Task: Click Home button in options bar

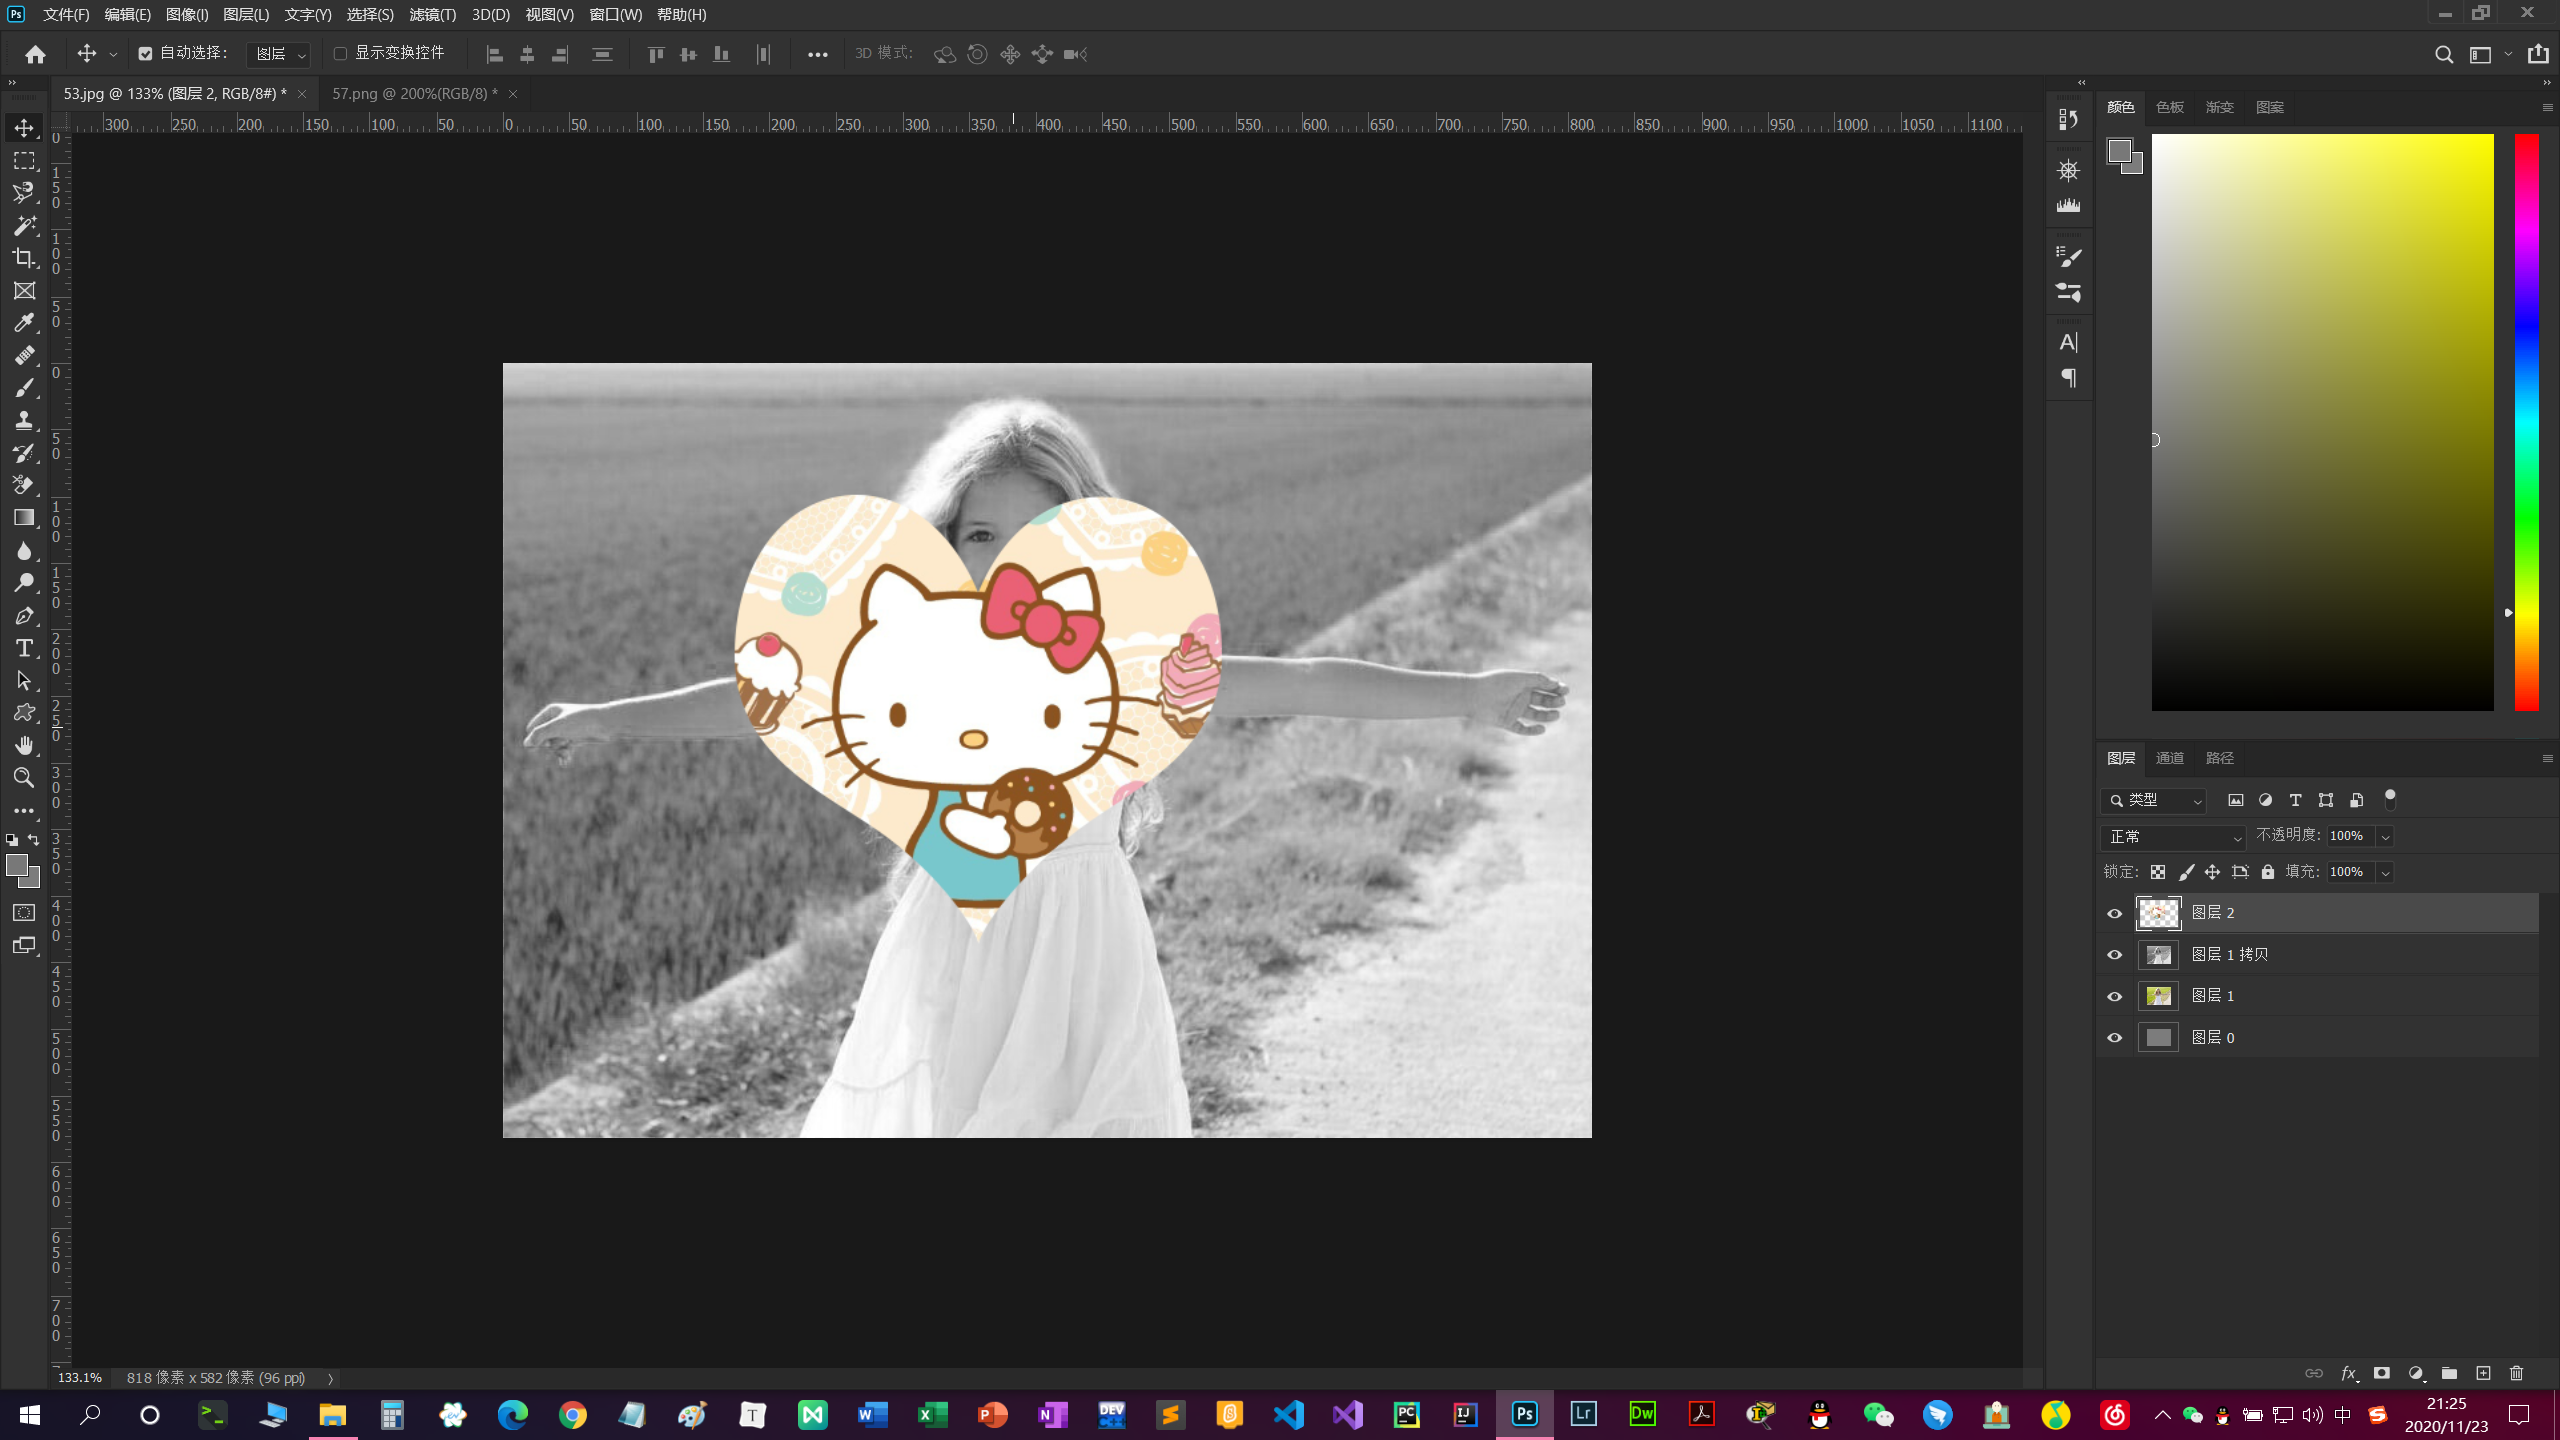Action: (x=35, y=54)
